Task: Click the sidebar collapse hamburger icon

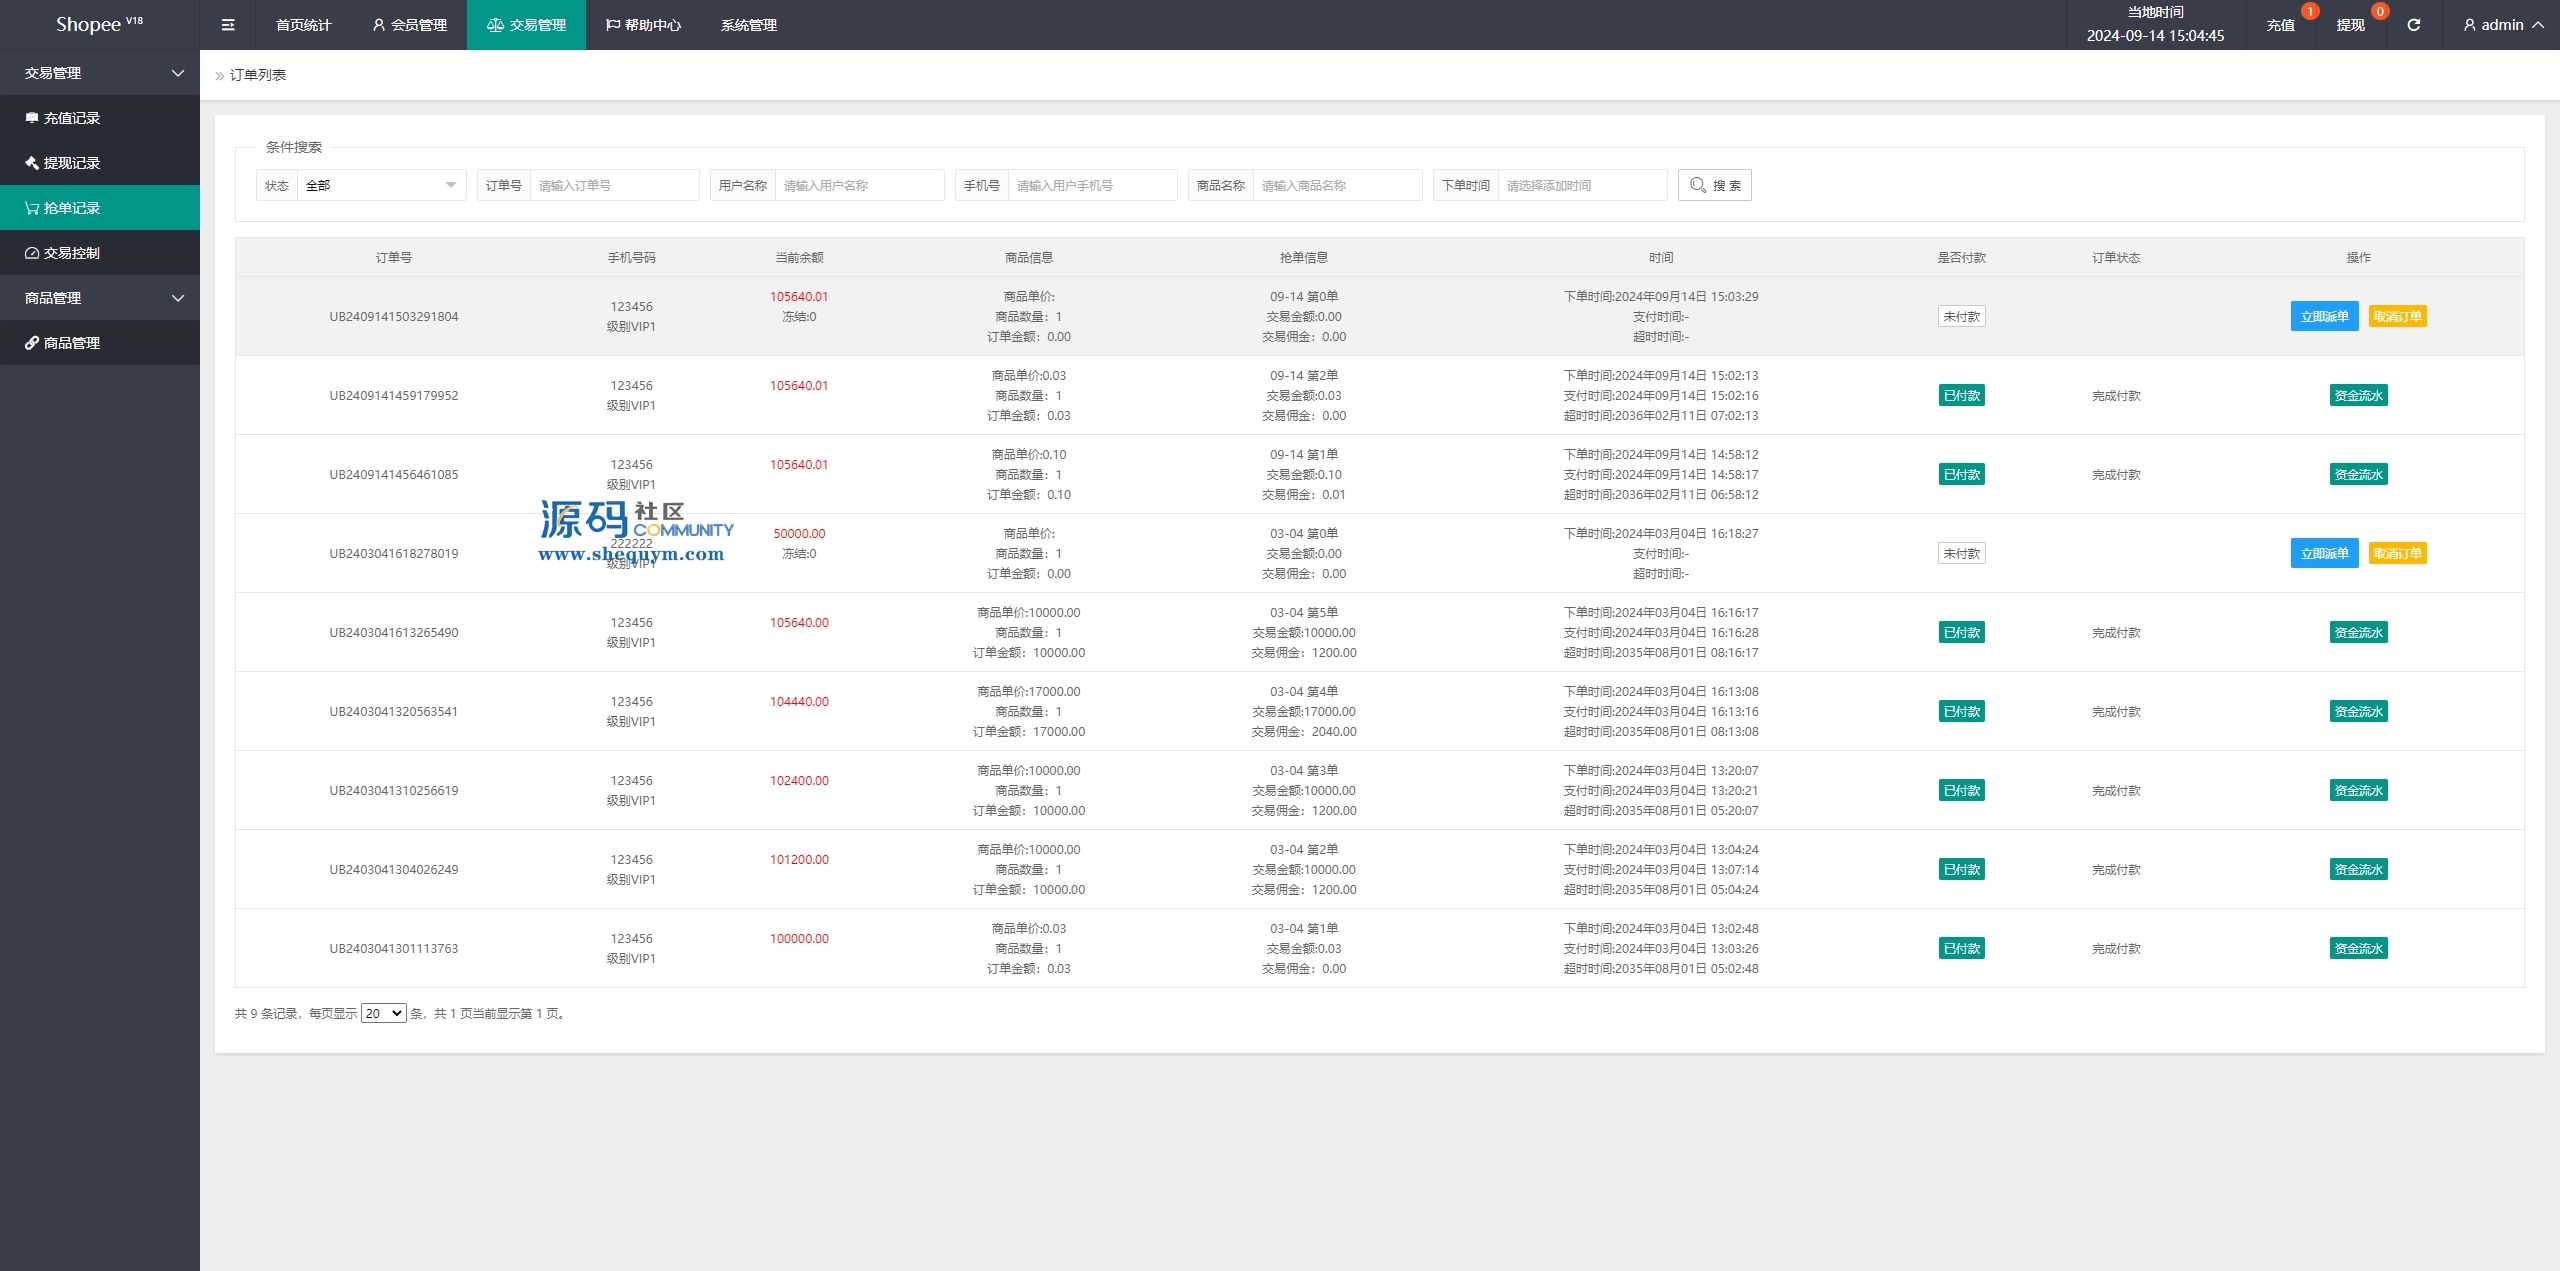Action: [x=228, y=25]
